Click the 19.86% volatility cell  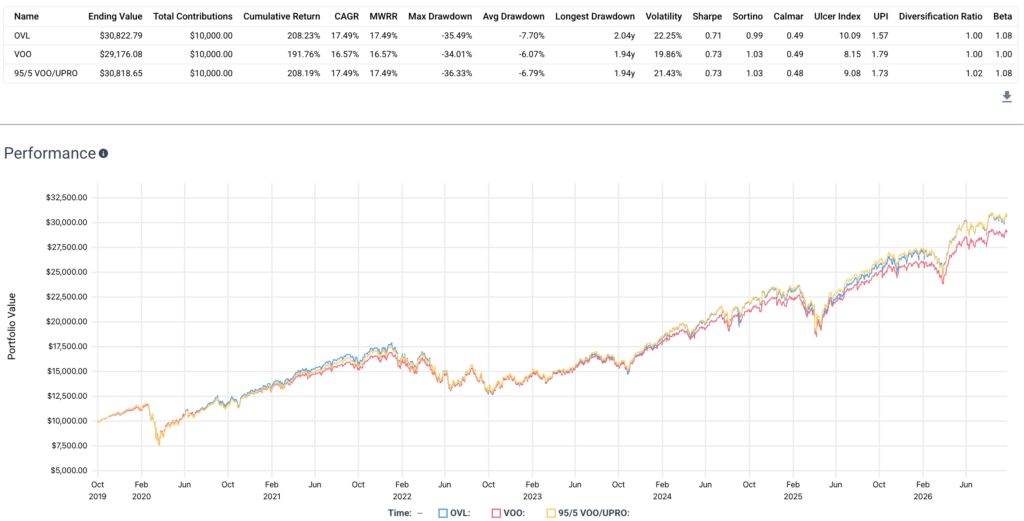(x=669, y=55)
